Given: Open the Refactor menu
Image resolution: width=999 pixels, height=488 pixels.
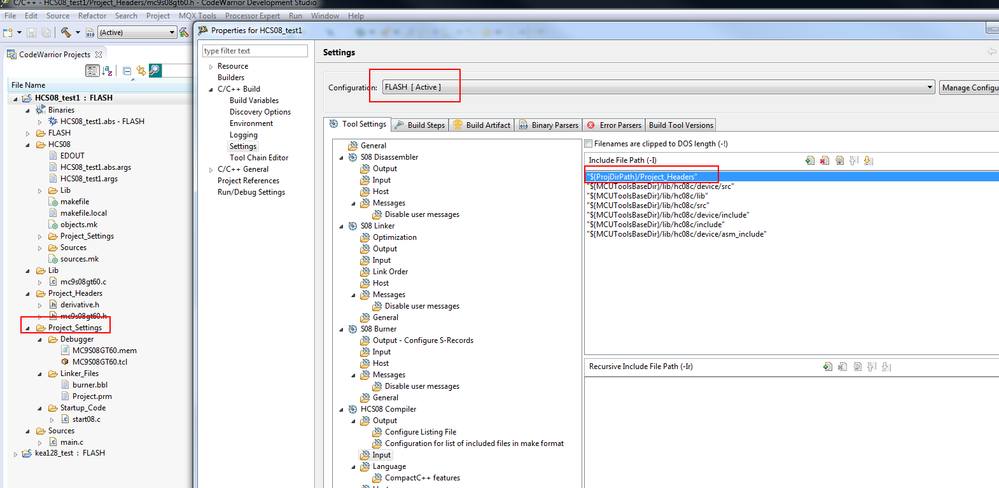Looking at the screenshot, I should [92, 15].
